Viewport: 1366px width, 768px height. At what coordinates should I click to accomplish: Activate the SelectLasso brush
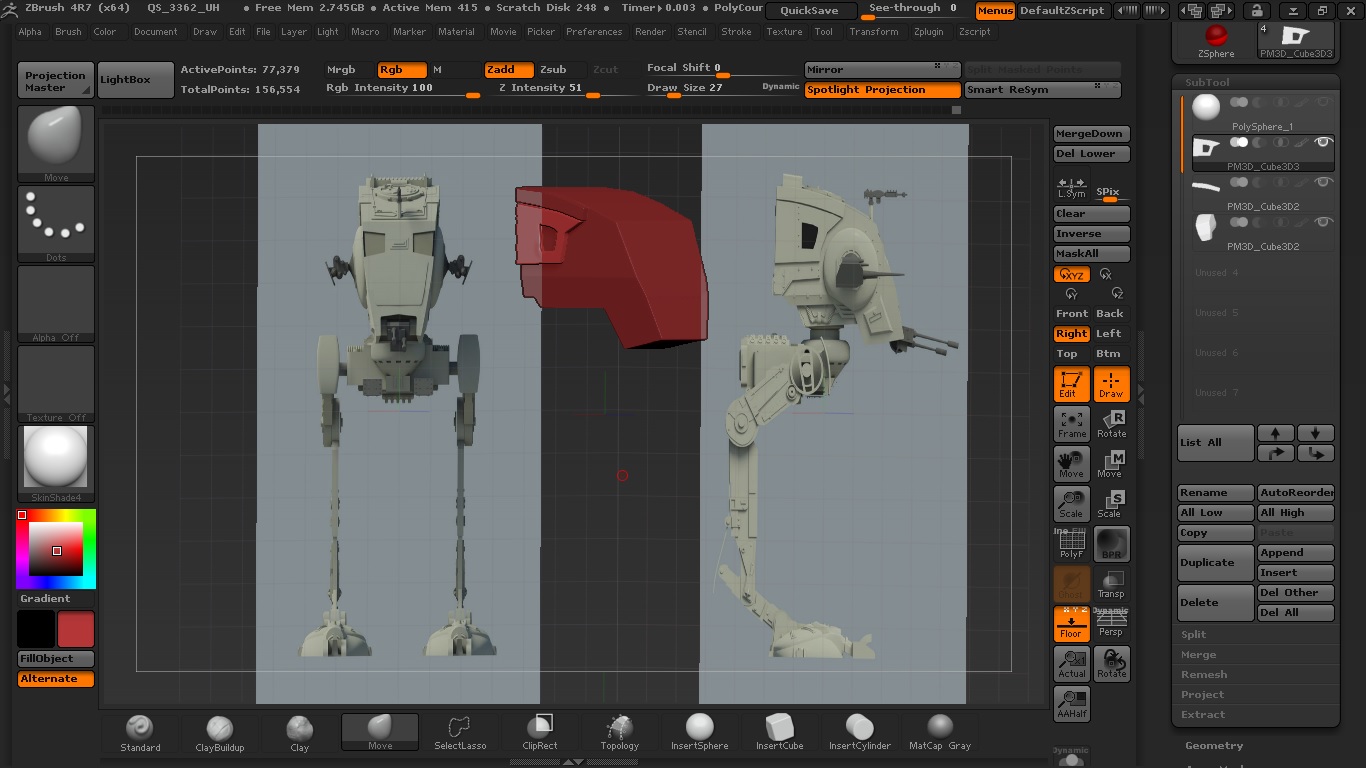click(x=460, y=733)
